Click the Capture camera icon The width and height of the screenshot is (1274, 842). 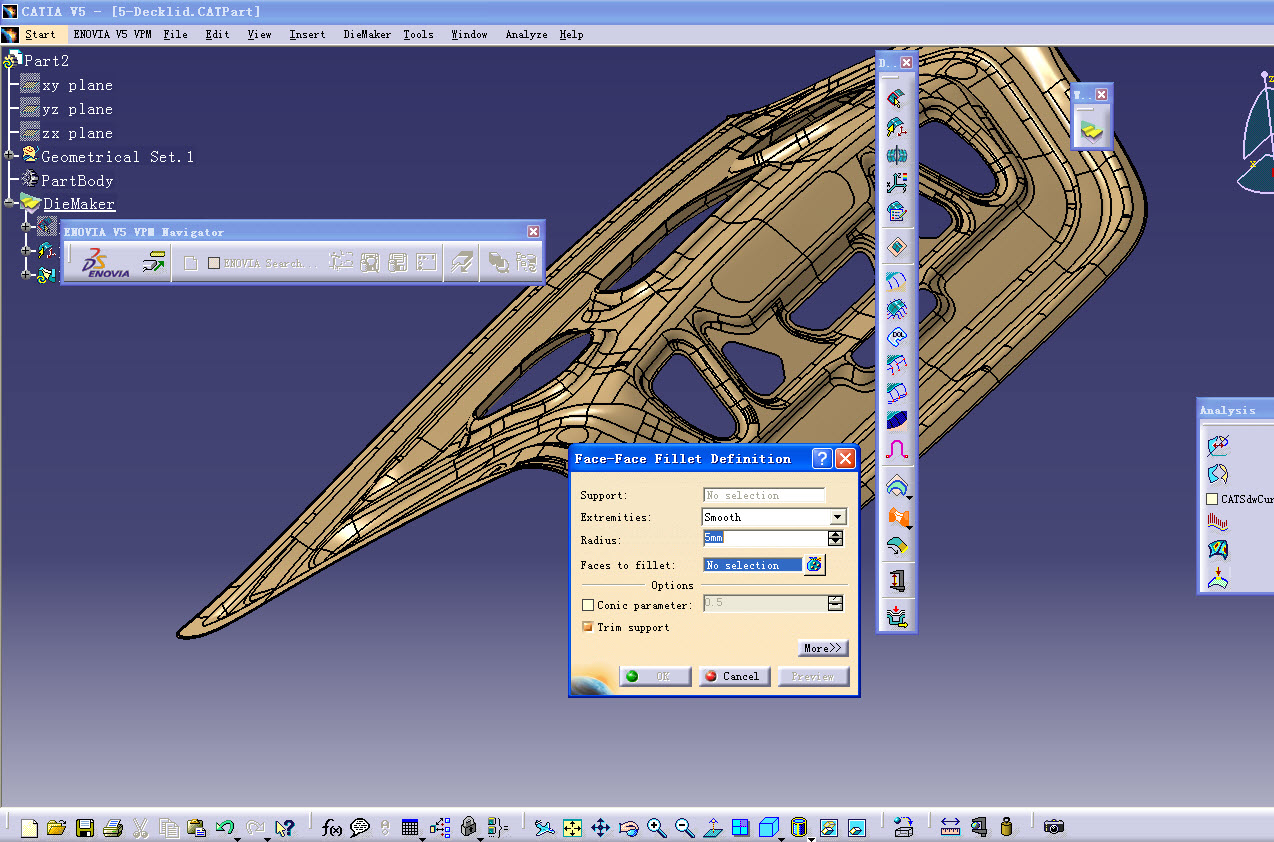point(1053,827)
